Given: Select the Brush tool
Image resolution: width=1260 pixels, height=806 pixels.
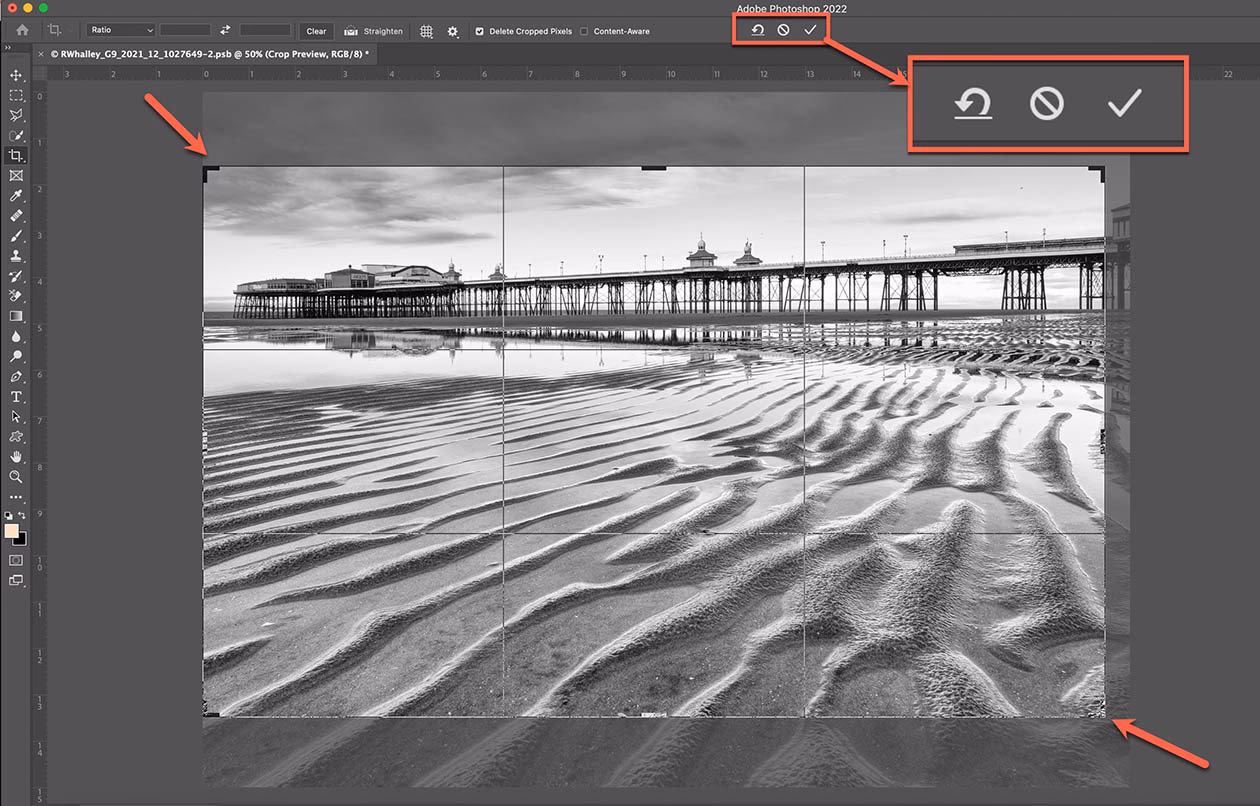Looking at the screenshot, I should (x=16, y=236).
